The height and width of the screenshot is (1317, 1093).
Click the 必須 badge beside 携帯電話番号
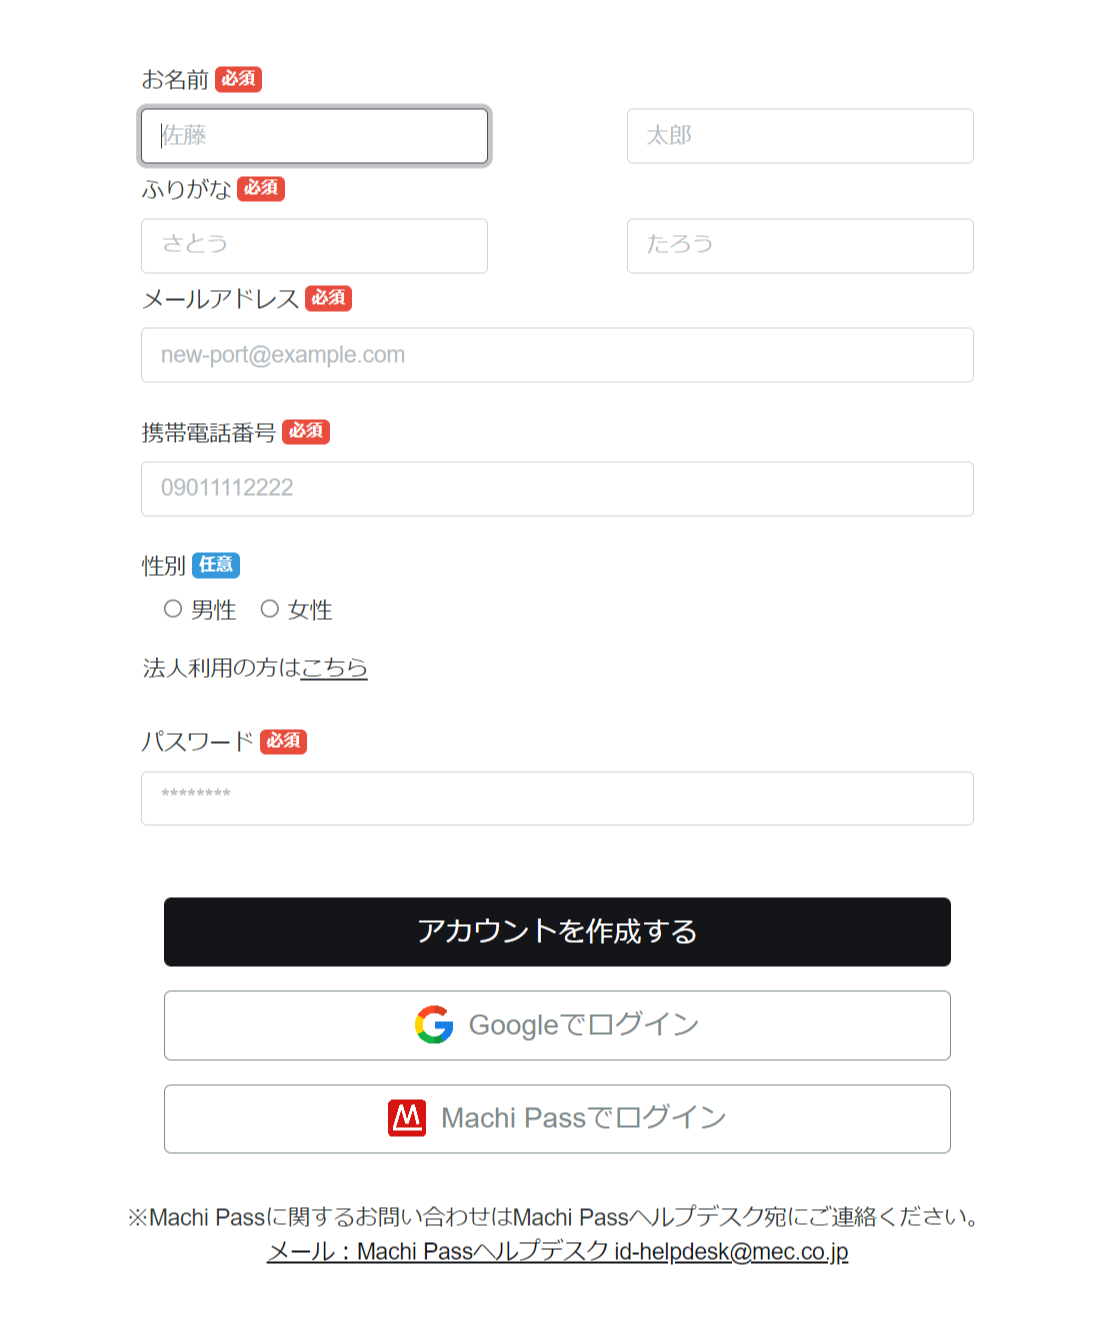306,431
